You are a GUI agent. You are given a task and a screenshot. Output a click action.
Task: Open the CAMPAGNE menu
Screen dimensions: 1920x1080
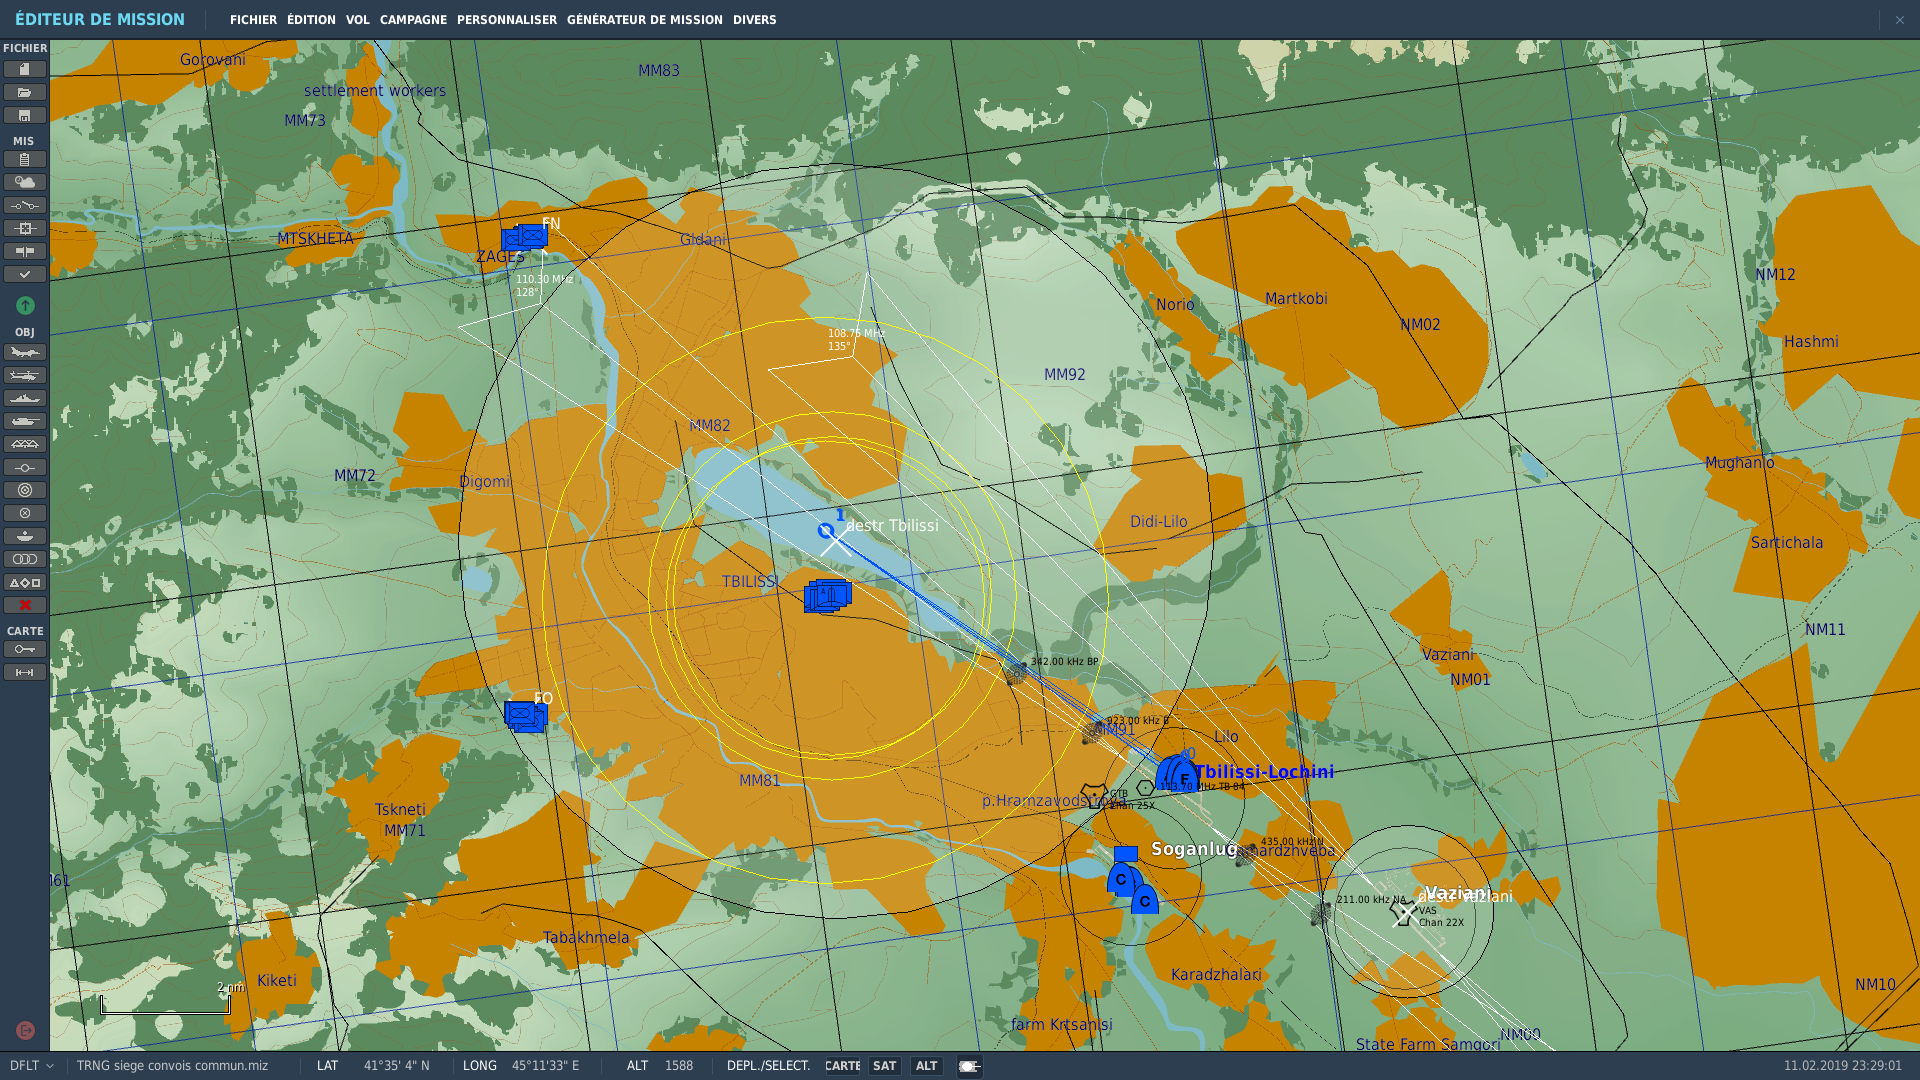[413, 20]
